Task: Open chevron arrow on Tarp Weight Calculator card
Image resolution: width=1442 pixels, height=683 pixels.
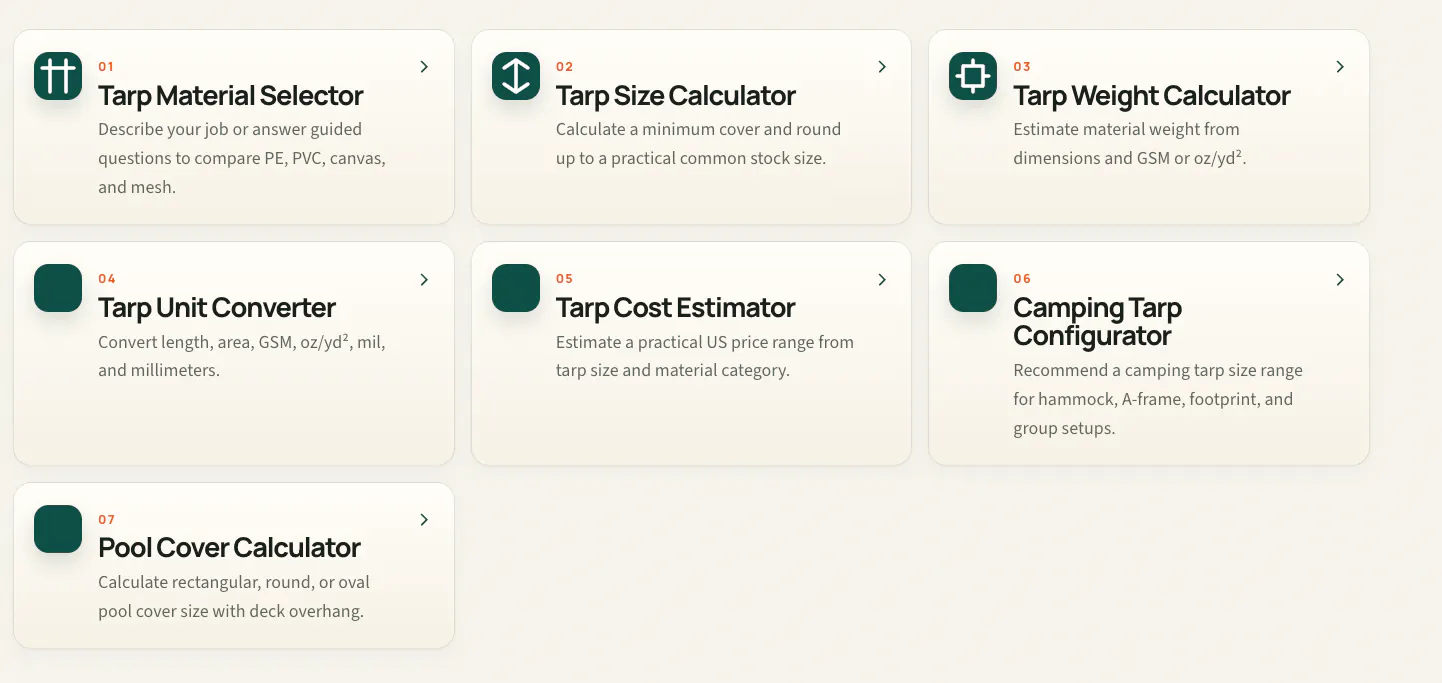Action: 1340,67
